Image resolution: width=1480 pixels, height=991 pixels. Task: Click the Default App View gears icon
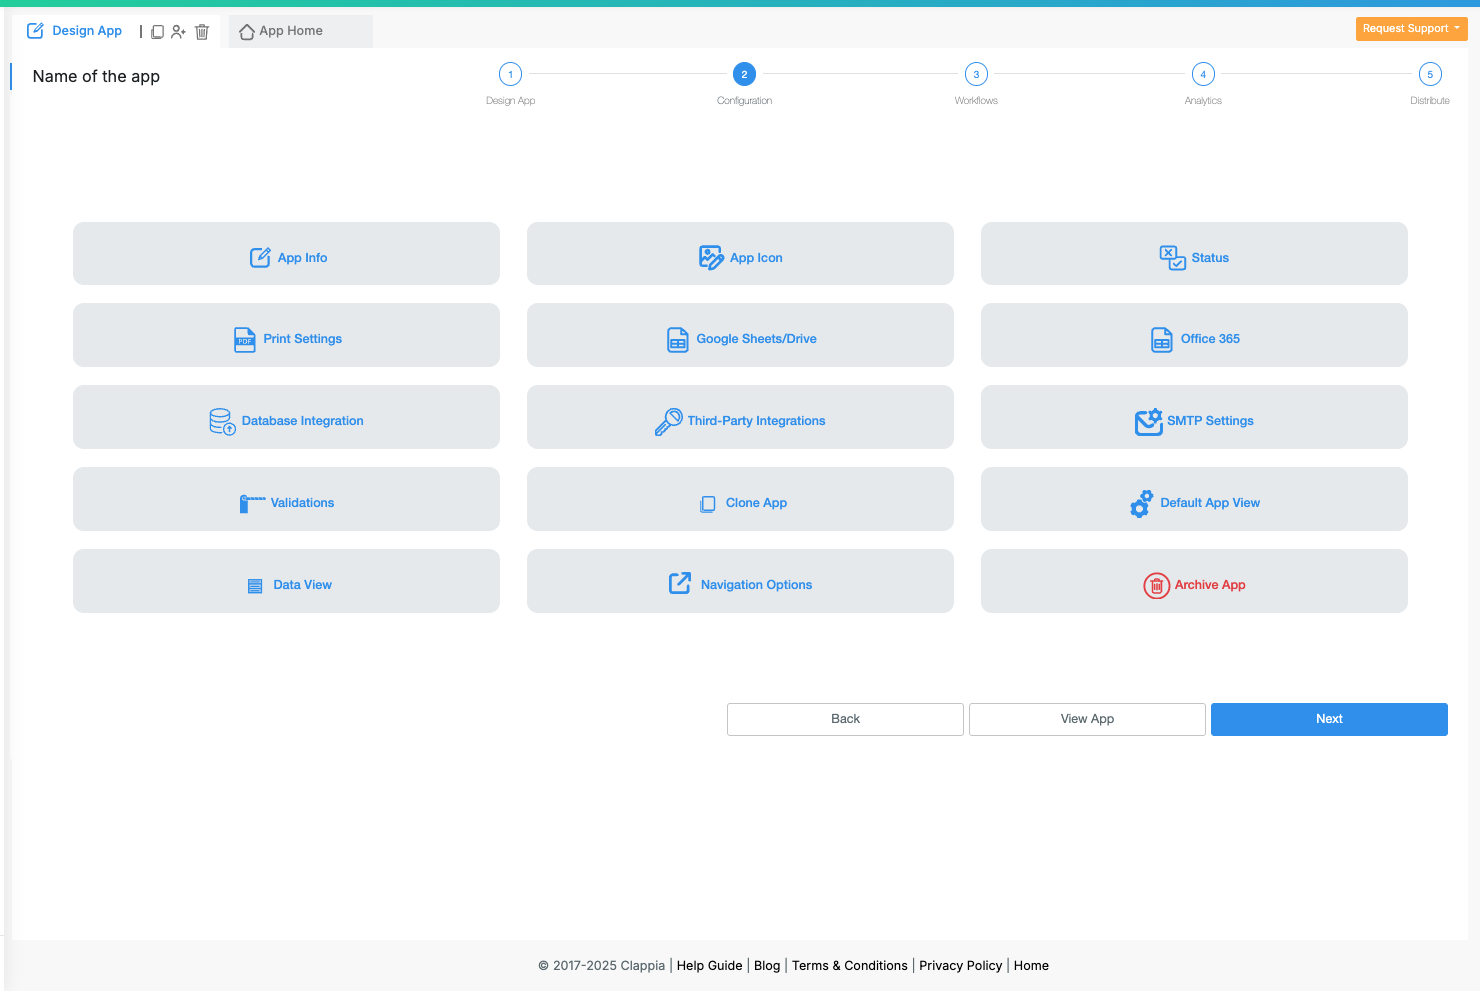pyautogui.click(x=1141, y=504)
